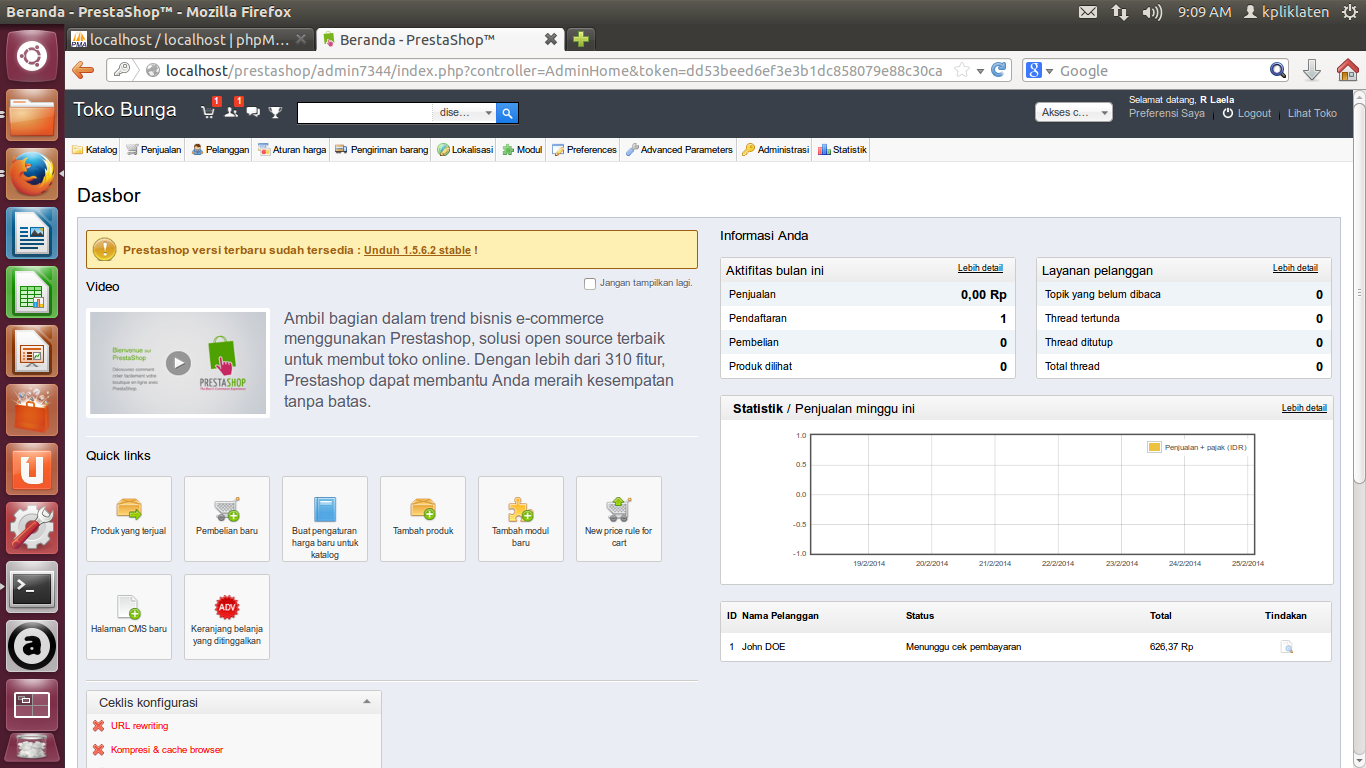This screenshot has height=768, width=1366.
Task: Open Halaman CMS baru quick link
Action: tap(129, 617)
